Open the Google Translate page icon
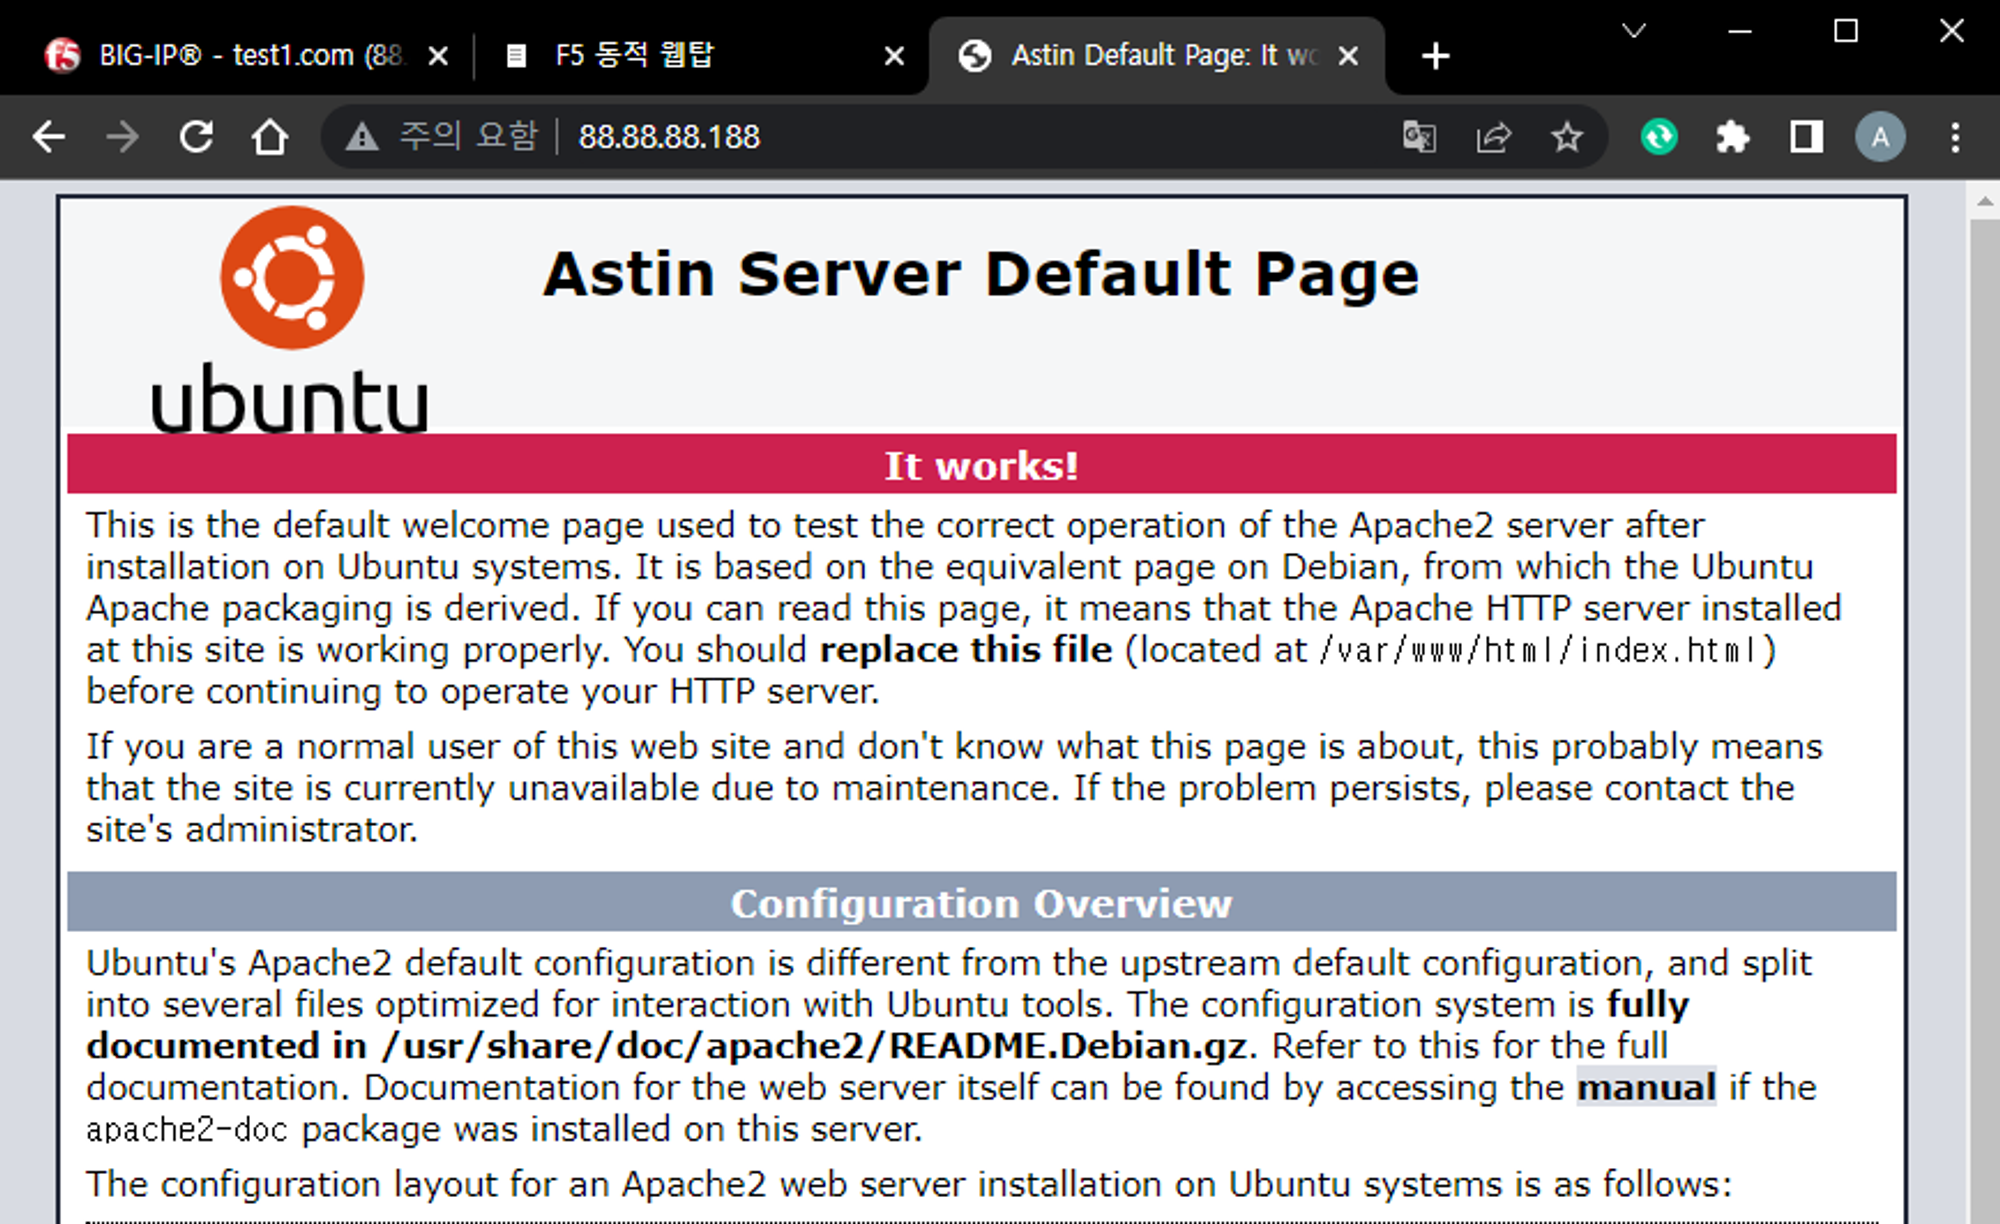Screen dimensions: 2000x1224 click(1419, 137)
